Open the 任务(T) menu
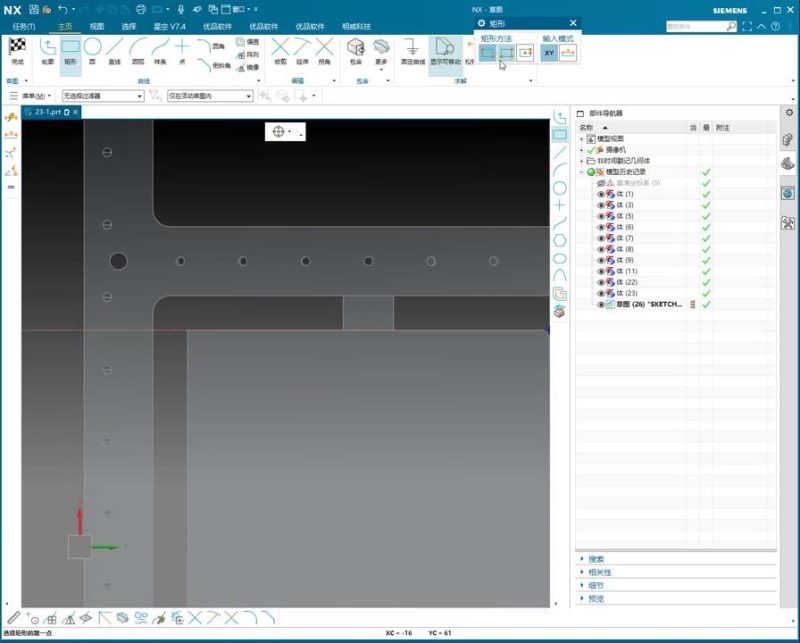Viewport: 800px width, 643px height. coord(20,26)
